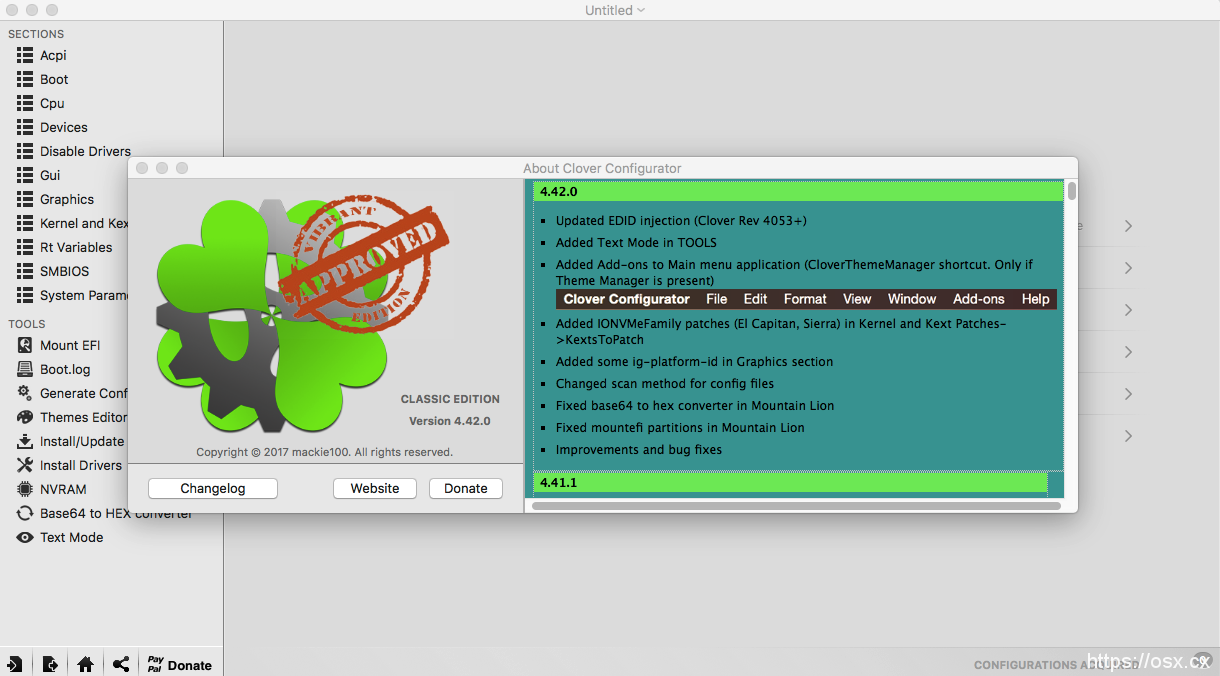The image size is (1220, 676).
Task: Click the changelog horizontal scrollbar
Action: coord(796,506)
